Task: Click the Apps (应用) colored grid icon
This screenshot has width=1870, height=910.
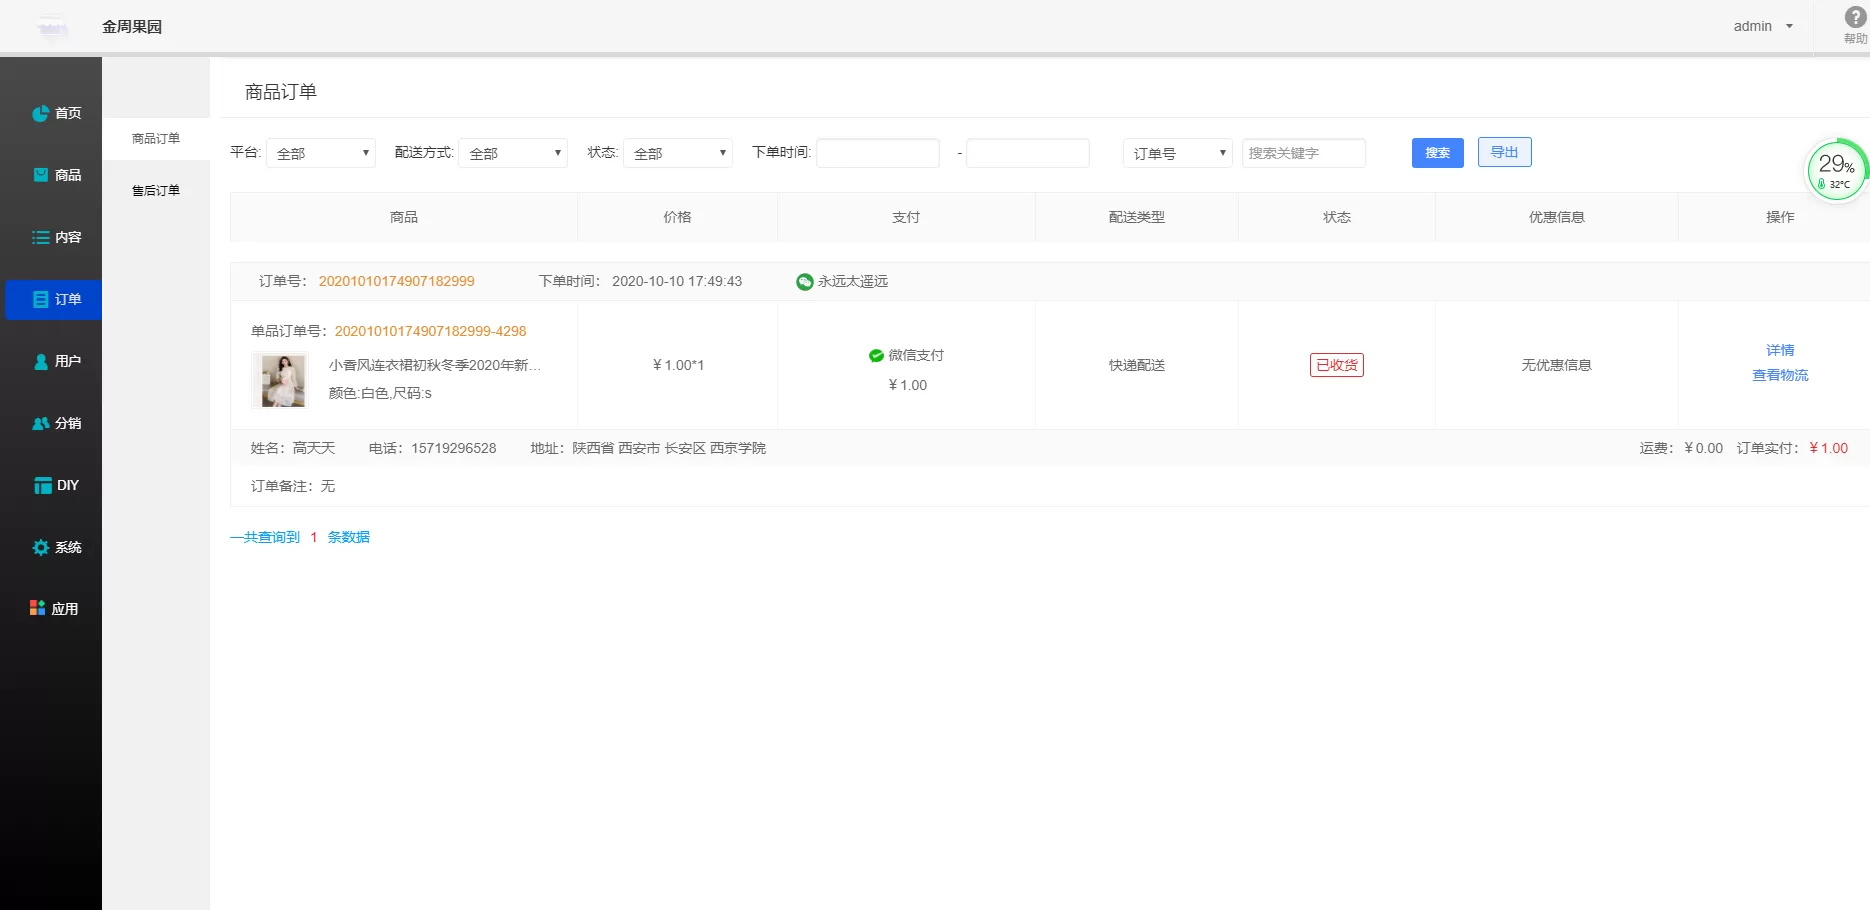Action: [x=37, y=608]
